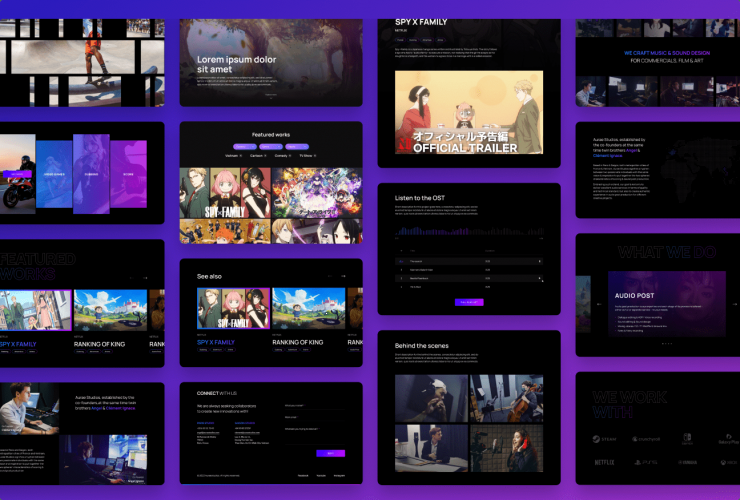Screen dimensions: 740x500
Task: Open the middle purple filter dropdown under Featured works
Action: pyautogui.click(x=270, y=147)
